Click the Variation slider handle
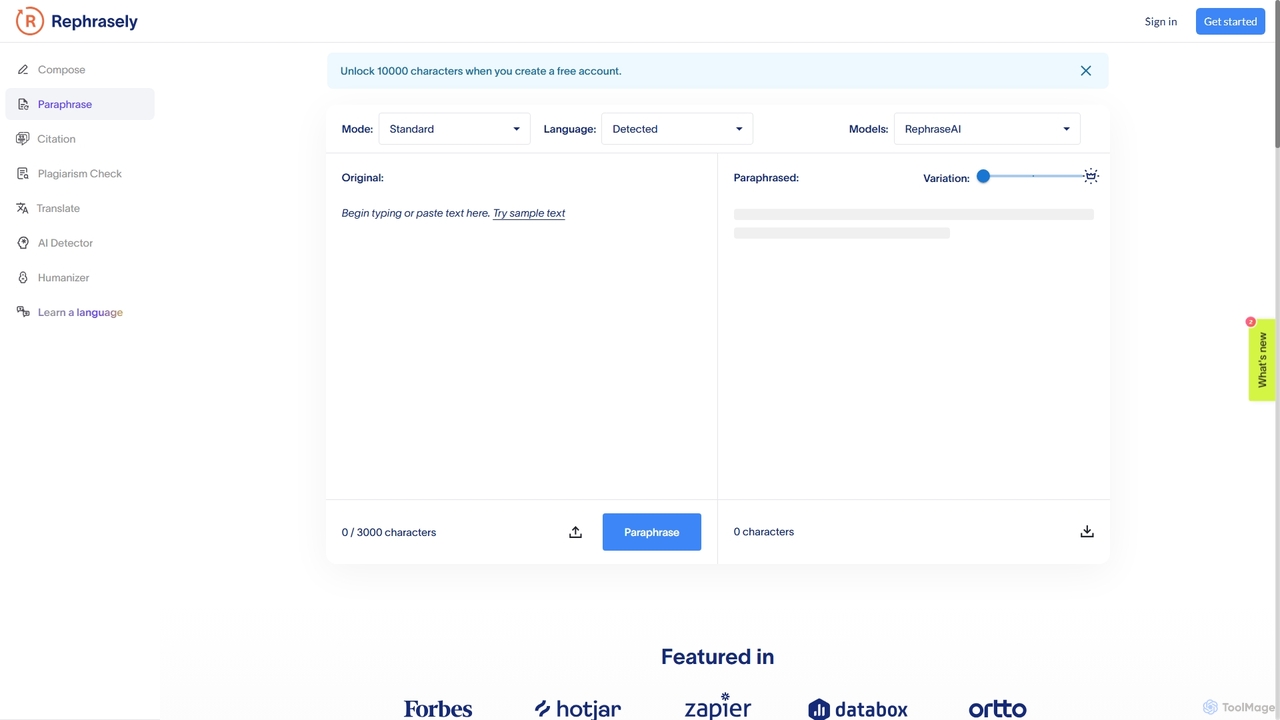The height and width of the screenshot is (720, 1280). tap(983, 176)
